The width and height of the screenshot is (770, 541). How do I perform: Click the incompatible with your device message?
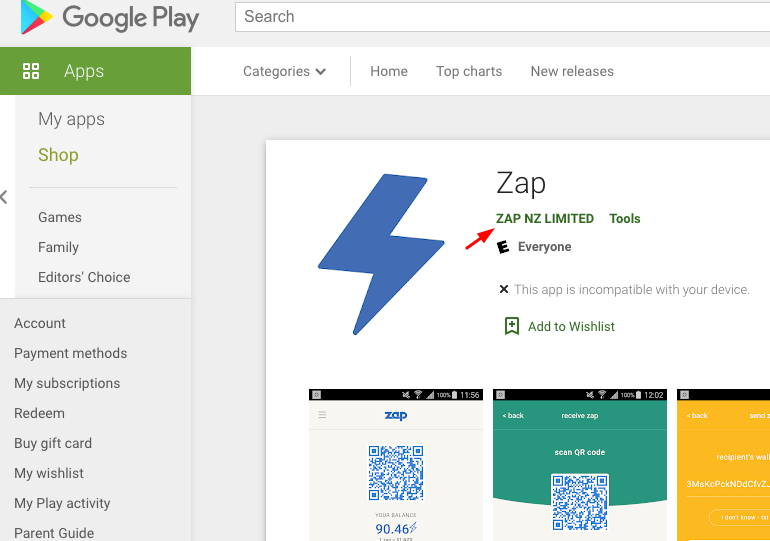[632, 290]
